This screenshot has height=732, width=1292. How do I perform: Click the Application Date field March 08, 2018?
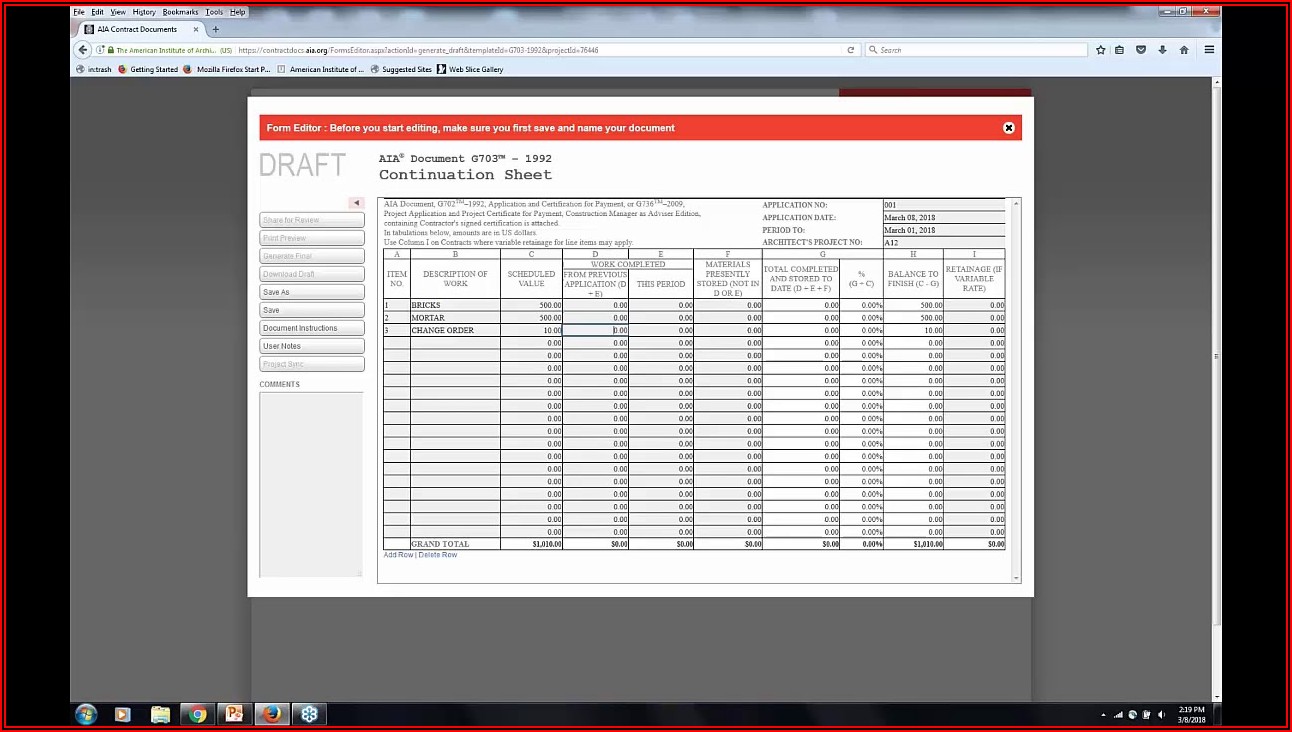943,218
